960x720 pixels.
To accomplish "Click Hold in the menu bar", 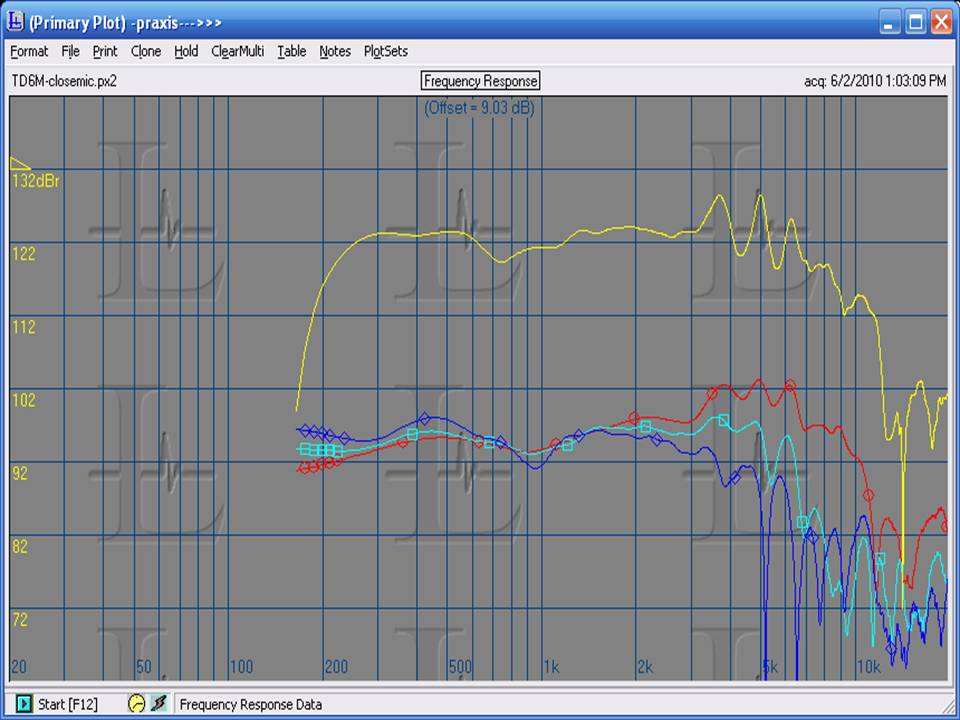I will click(186, 51).
